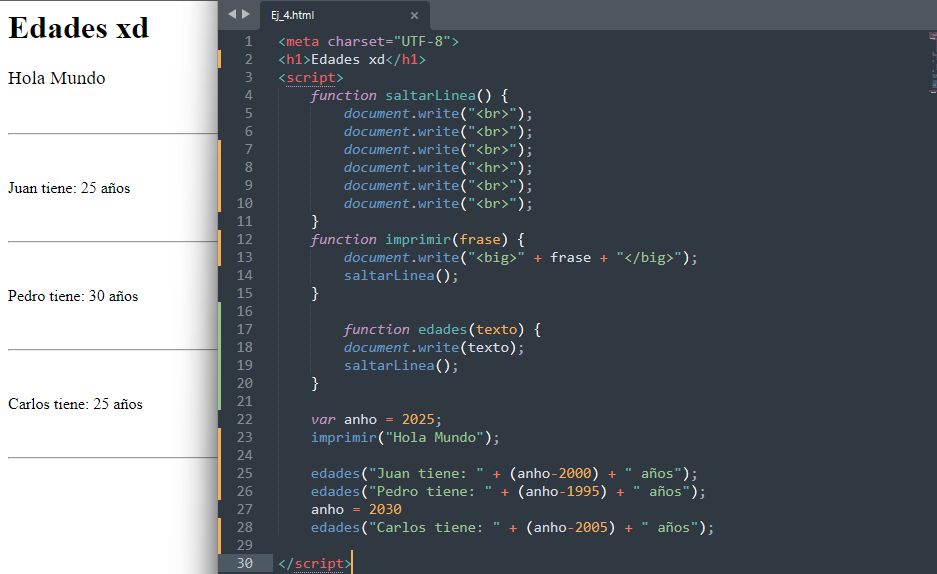Click the minimap at top right
The height and width of the screenshot is (574, 937).
click(932, 63)
